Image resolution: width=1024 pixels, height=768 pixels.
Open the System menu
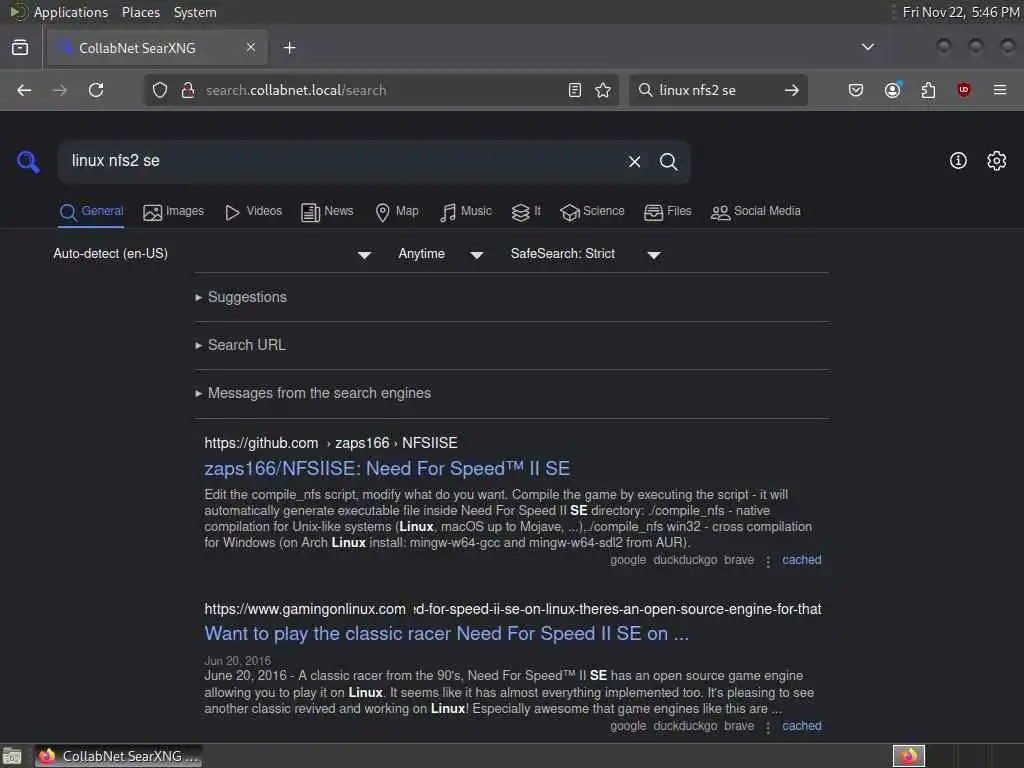[x=195, y=12]
